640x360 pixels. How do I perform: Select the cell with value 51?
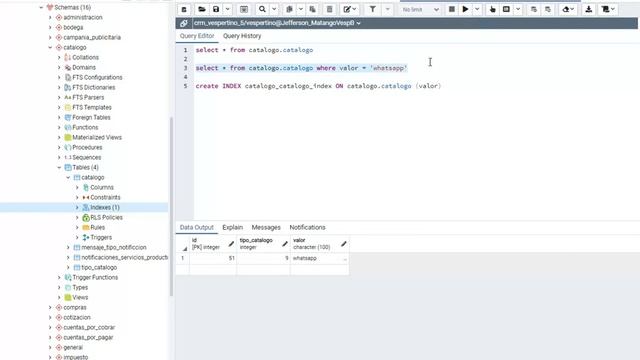pyautogui.click(x=213, y=258)
